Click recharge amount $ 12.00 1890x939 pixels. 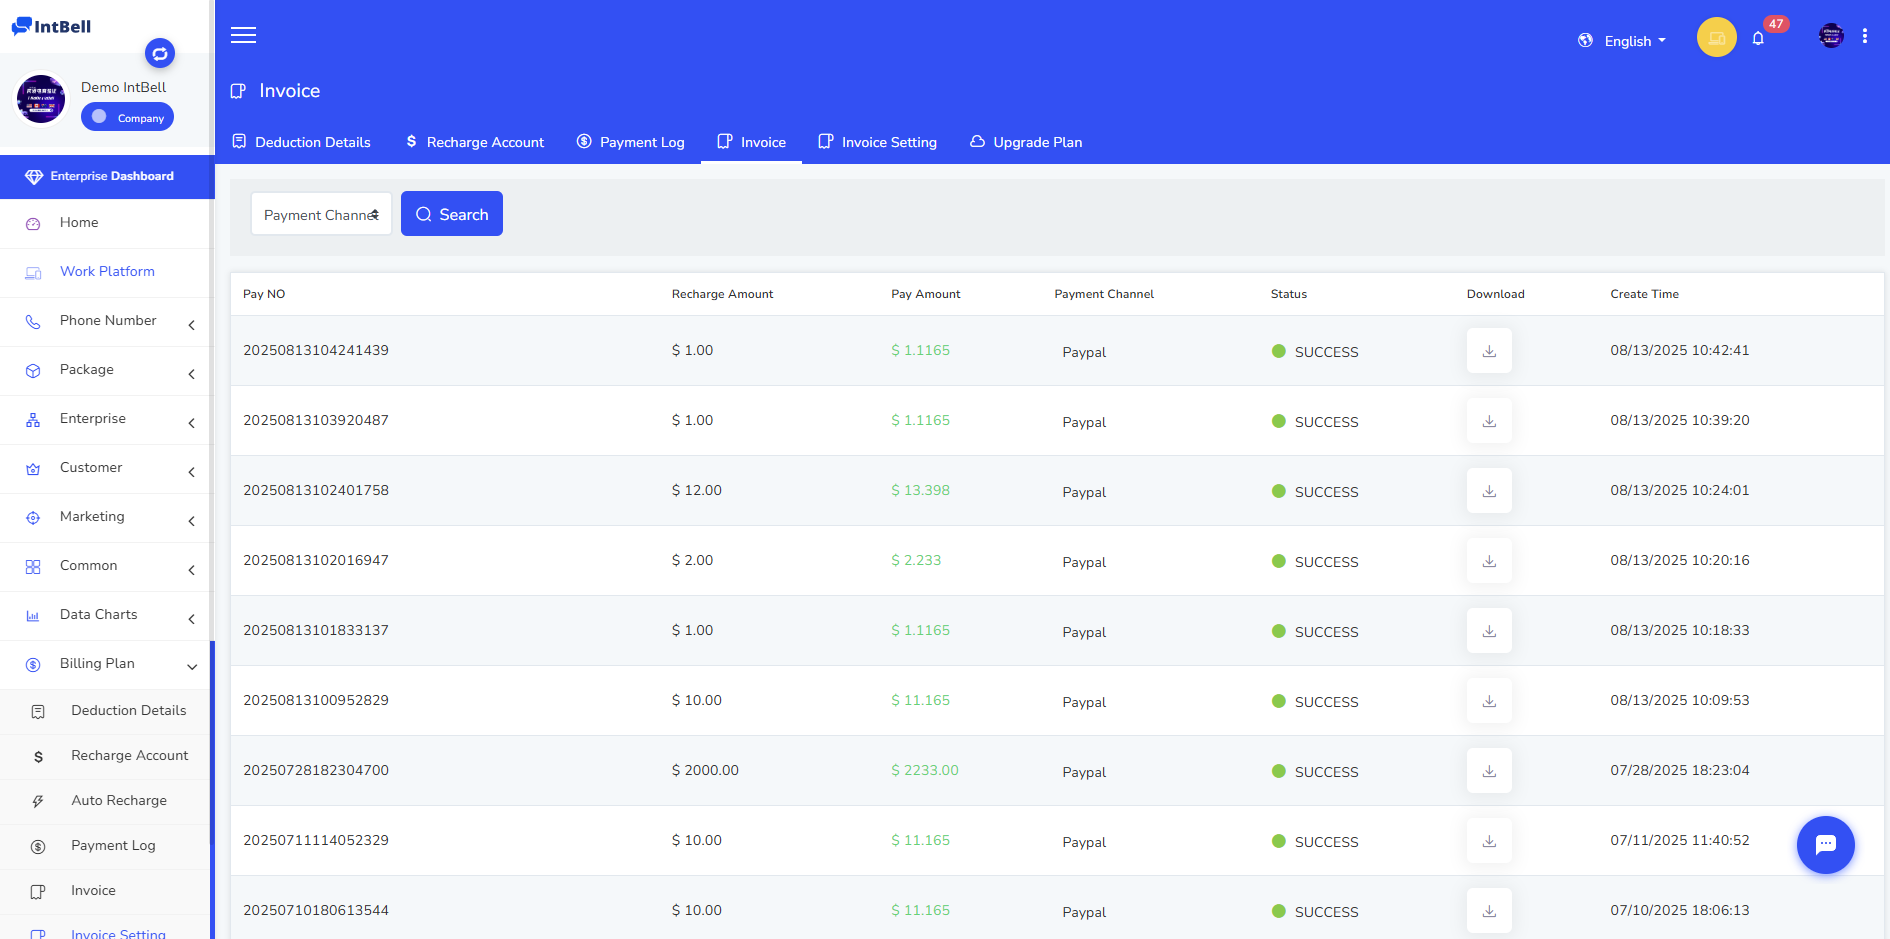click(696, 491)
